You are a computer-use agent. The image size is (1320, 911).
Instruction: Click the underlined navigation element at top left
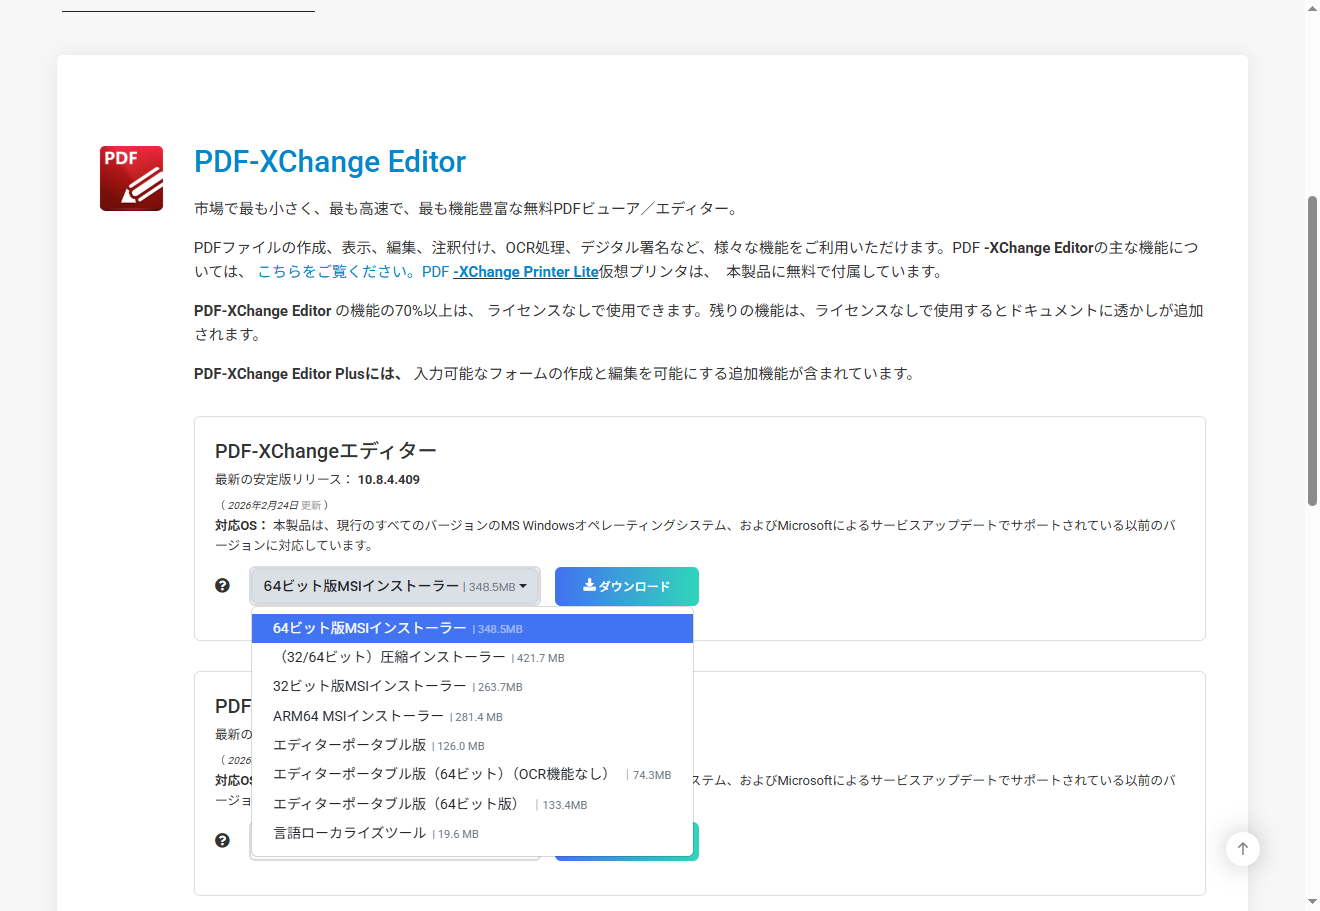click(188, 7)
